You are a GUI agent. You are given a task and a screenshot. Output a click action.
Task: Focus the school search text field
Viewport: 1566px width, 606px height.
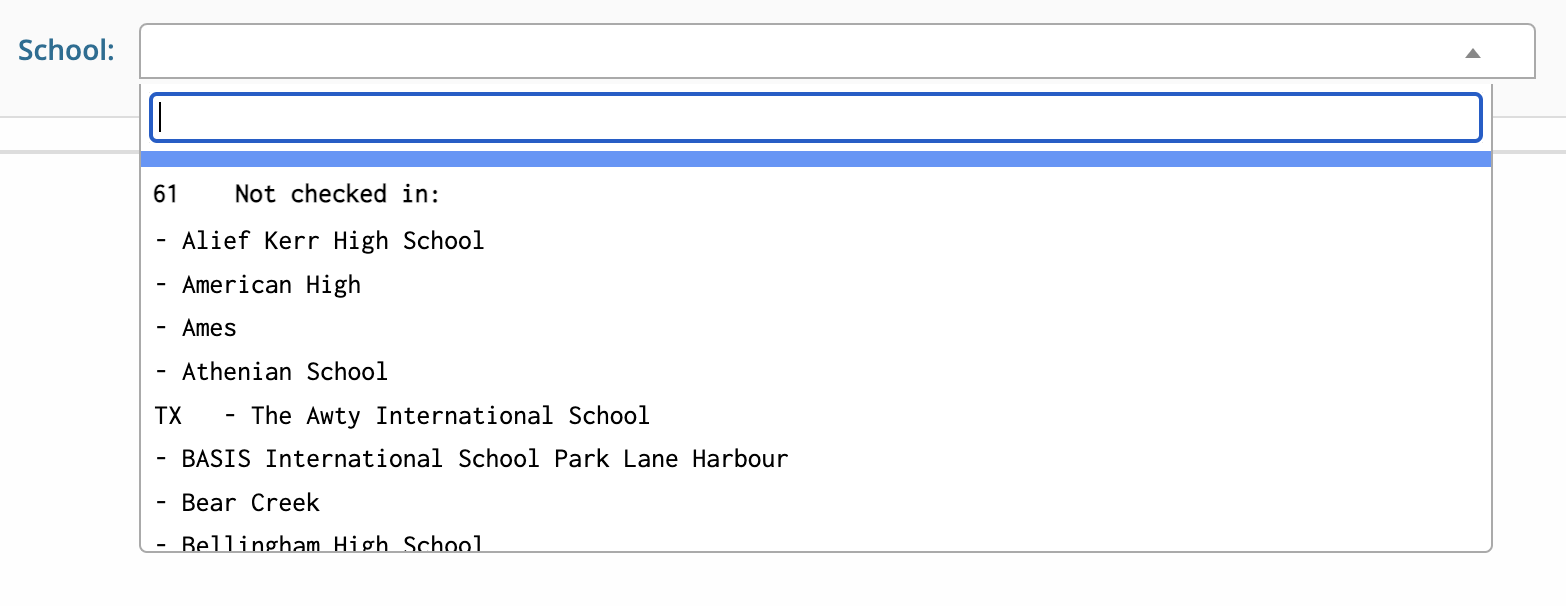point(814,119)
